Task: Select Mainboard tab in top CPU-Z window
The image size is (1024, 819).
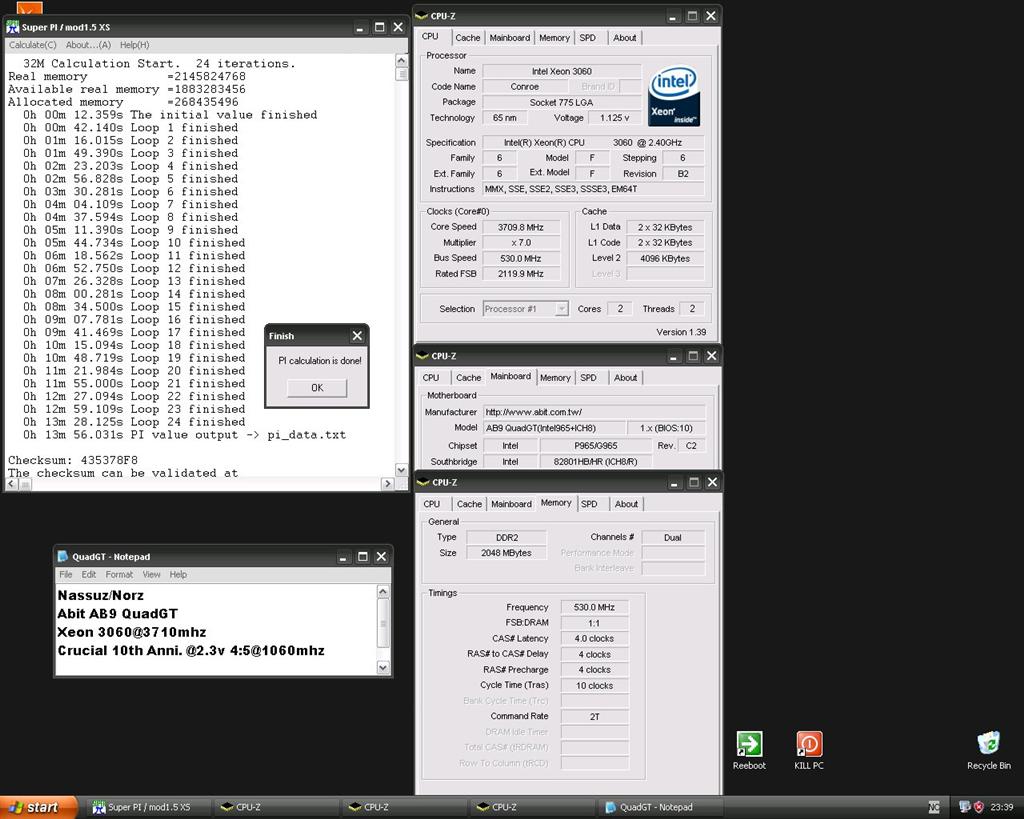Action: [x=510, y=38]
